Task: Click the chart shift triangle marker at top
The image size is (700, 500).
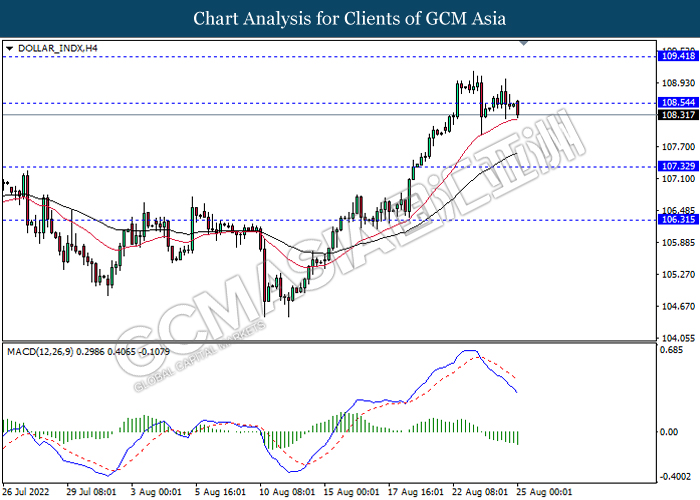Action: coord(524,43)
